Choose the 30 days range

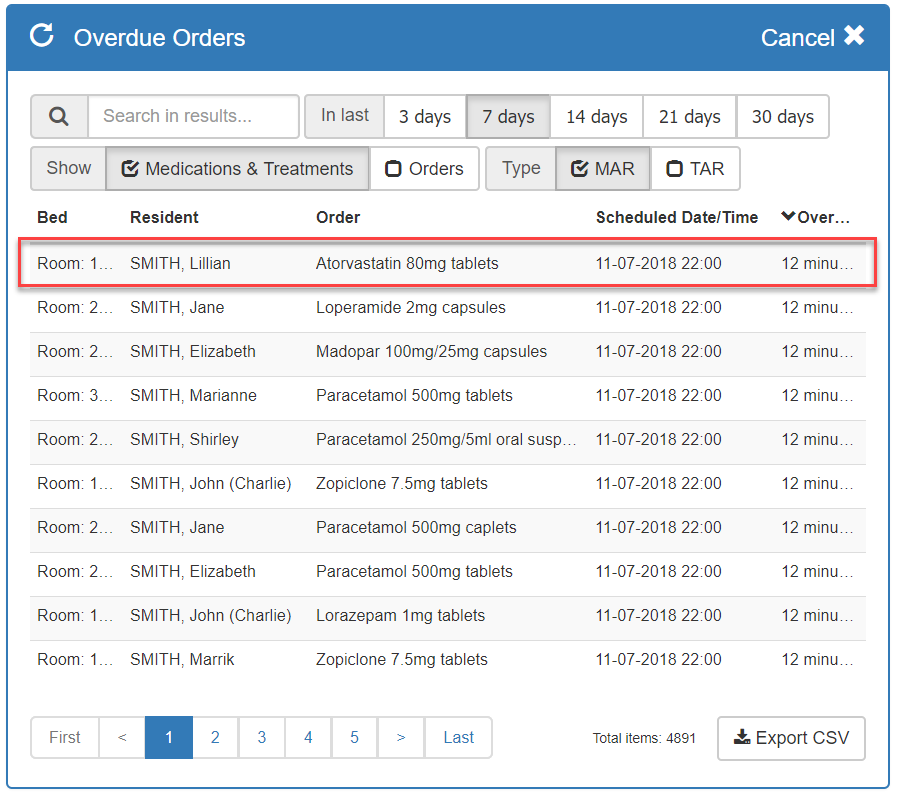click(x=782, y=117)
